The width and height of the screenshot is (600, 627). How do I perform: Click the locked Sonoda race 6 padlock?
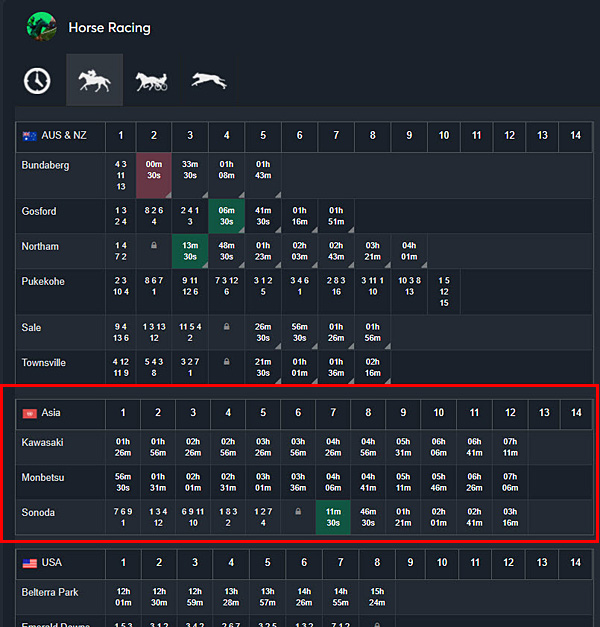click(298, 511)
